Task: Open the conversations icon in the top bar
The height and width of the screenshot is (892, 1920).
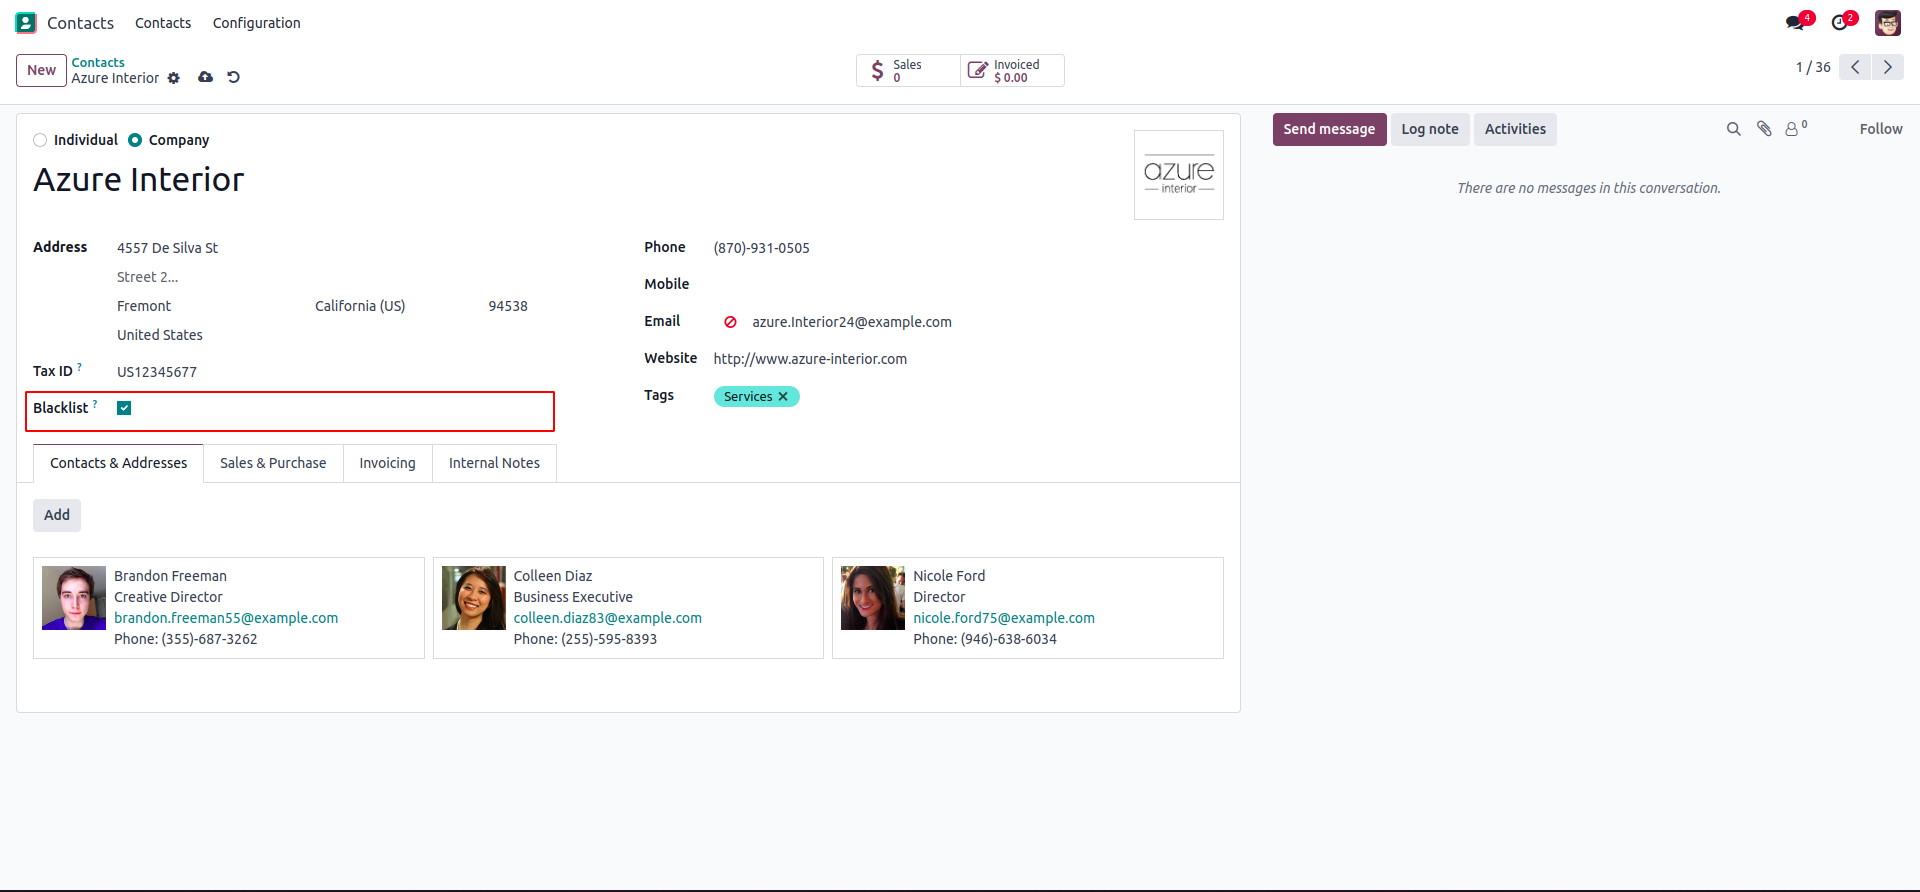Action: click(1796, 23)
